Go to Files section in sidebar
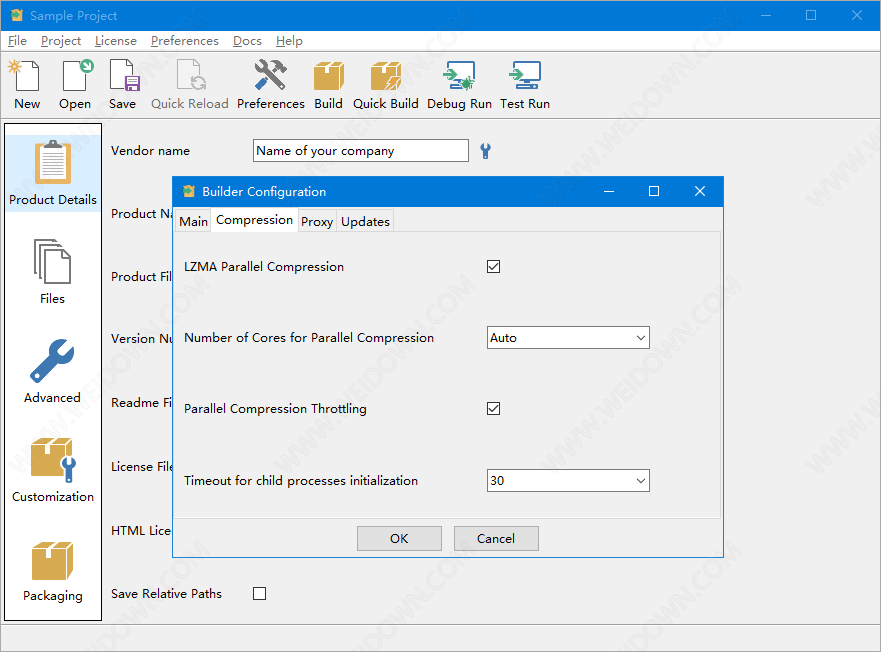This screenshot has height=652, width=881. tap(52, 272)
